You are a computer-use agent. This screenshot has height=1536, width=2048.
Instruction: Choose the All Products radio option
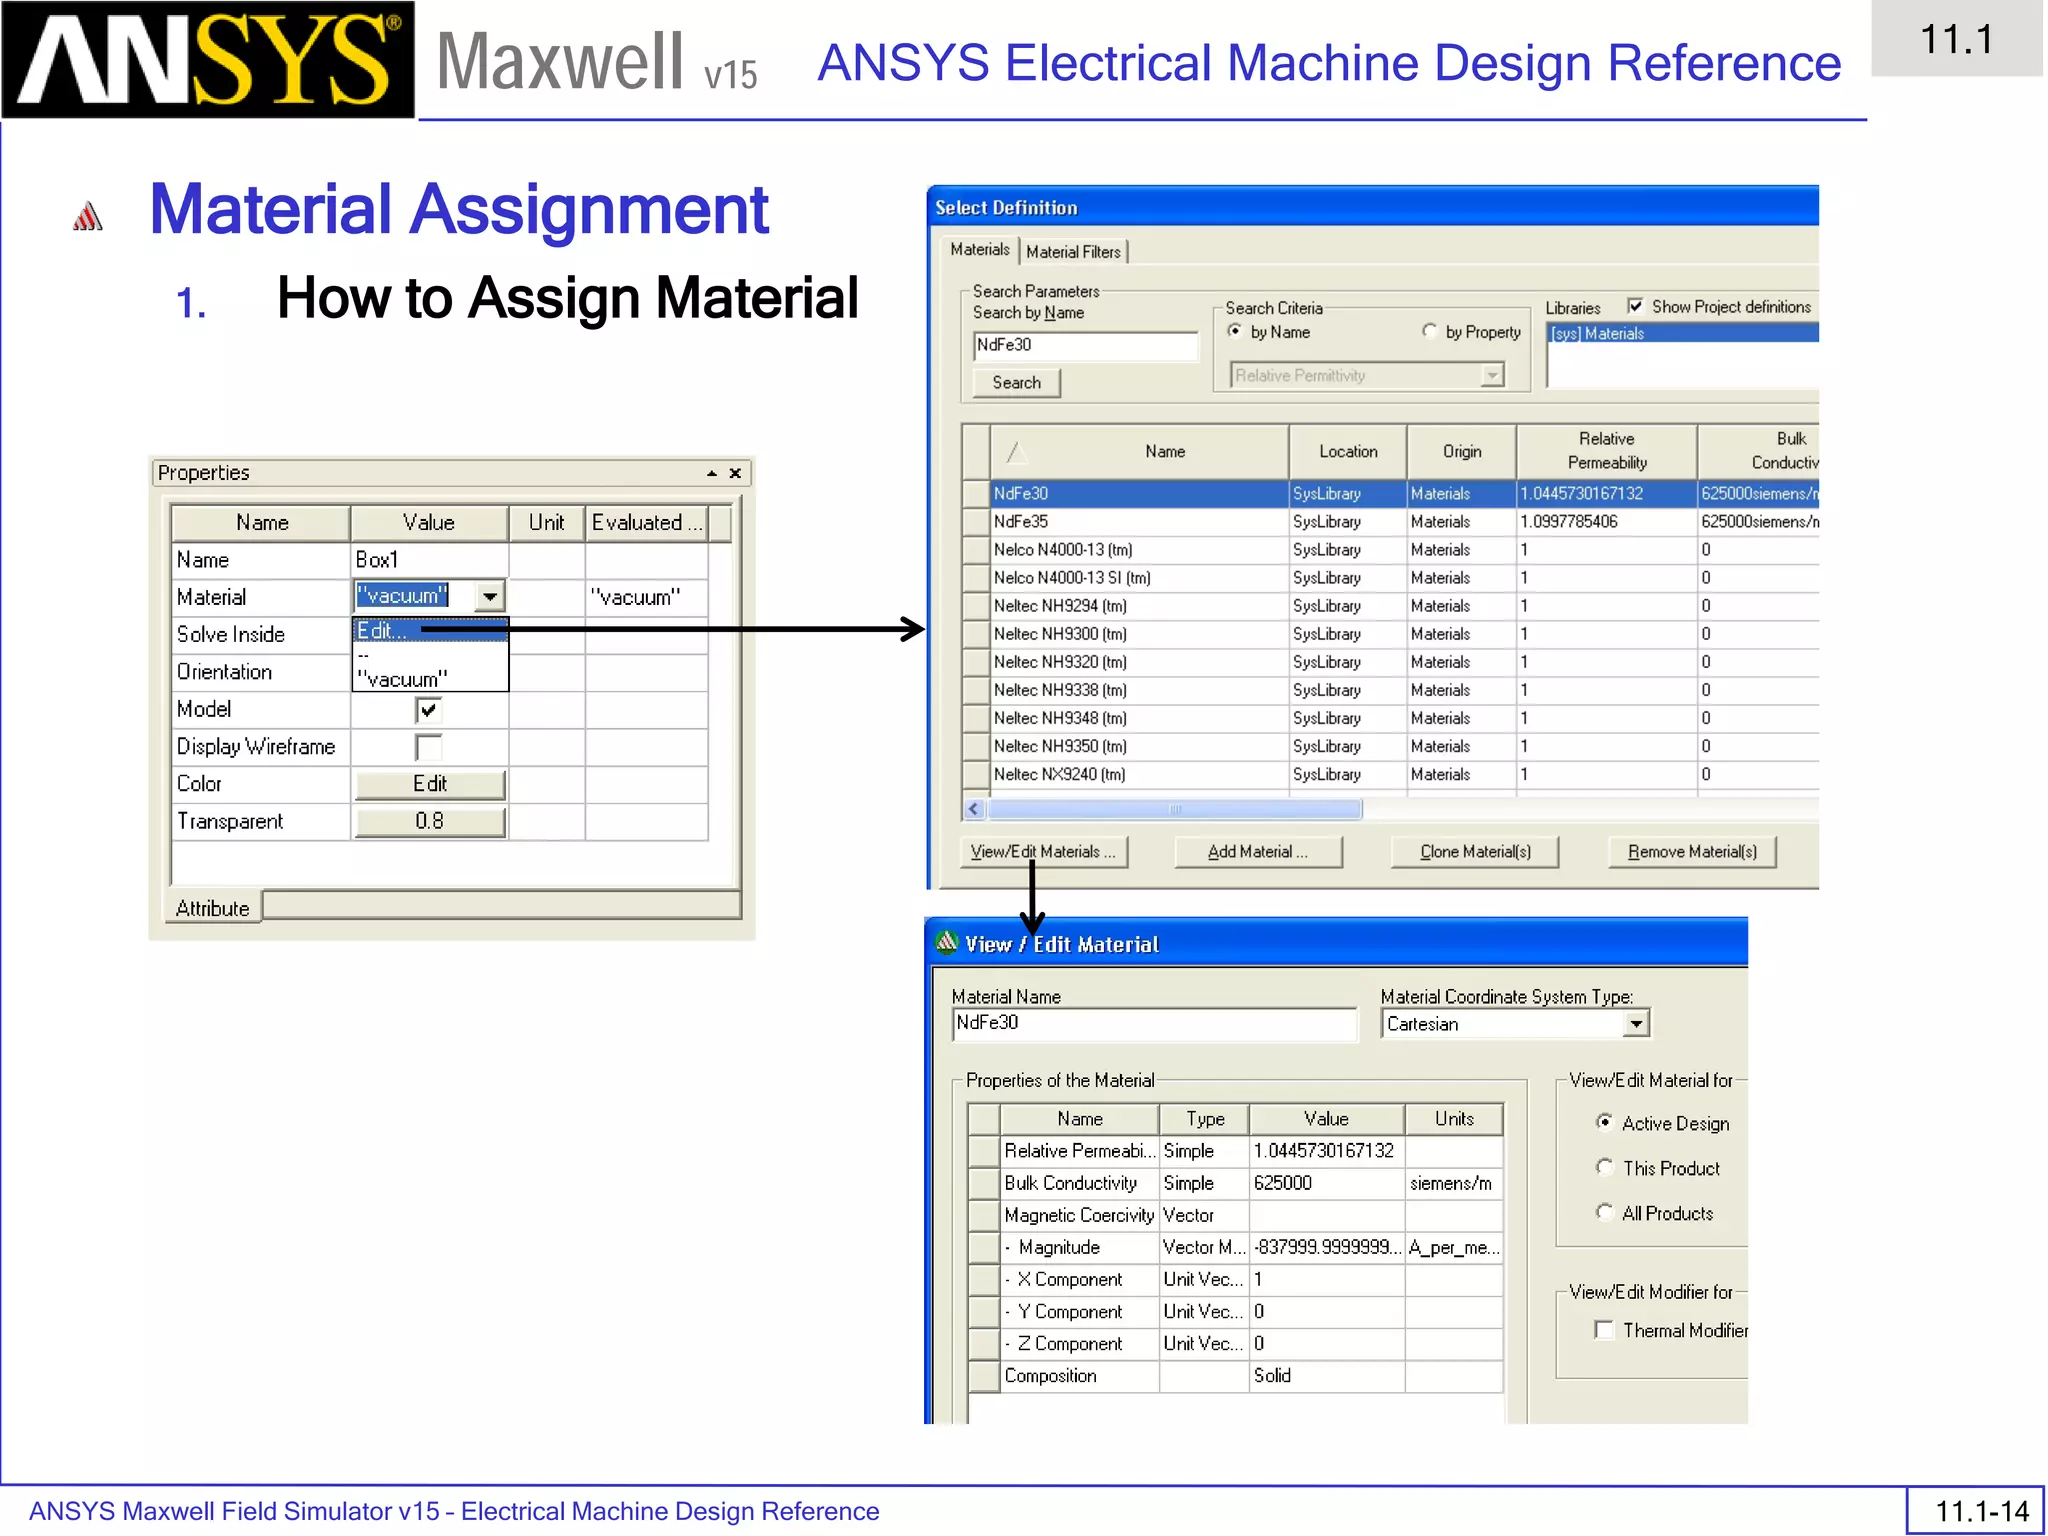(x=1605, y=1212)
